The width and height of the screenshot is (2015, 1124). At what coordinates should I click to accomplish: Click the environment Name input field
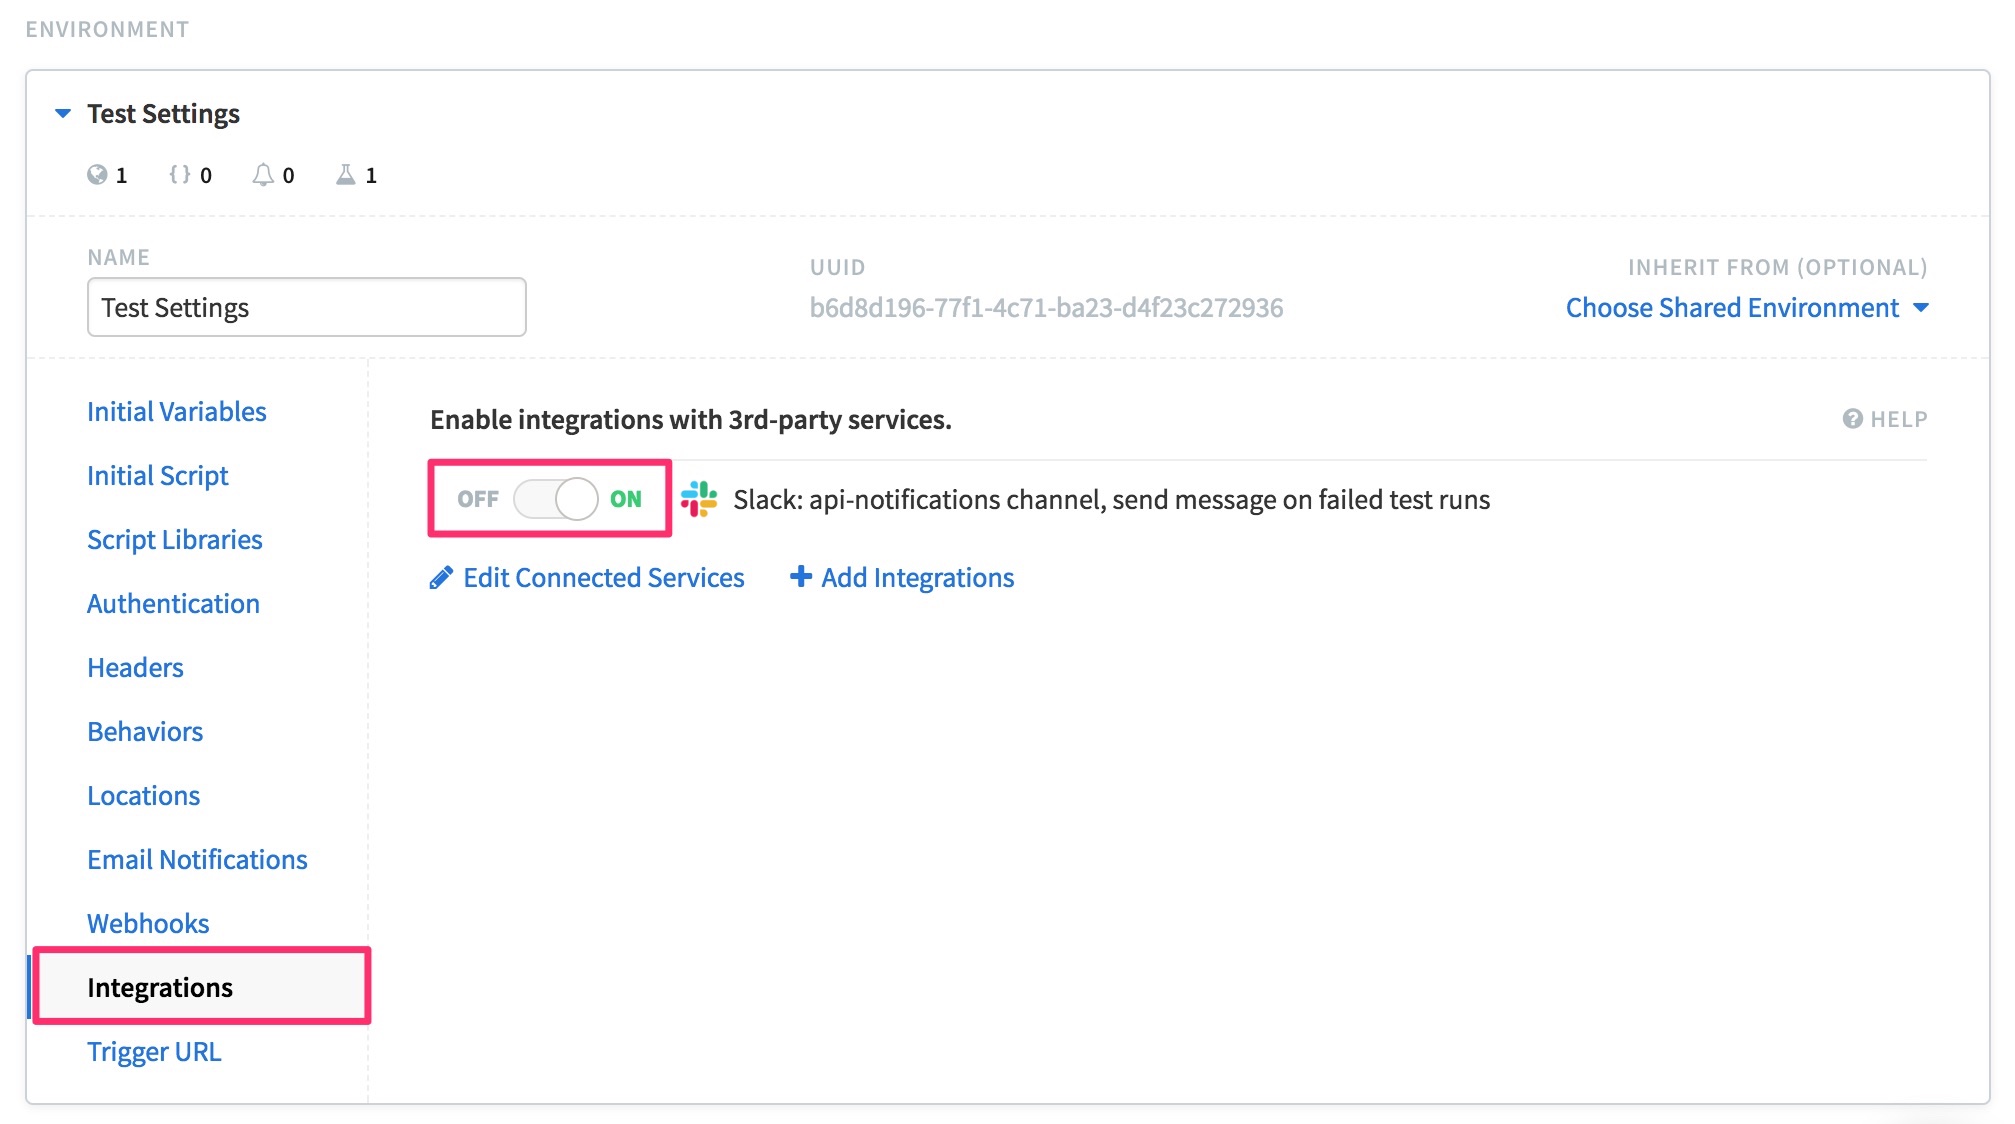[306, 307]
